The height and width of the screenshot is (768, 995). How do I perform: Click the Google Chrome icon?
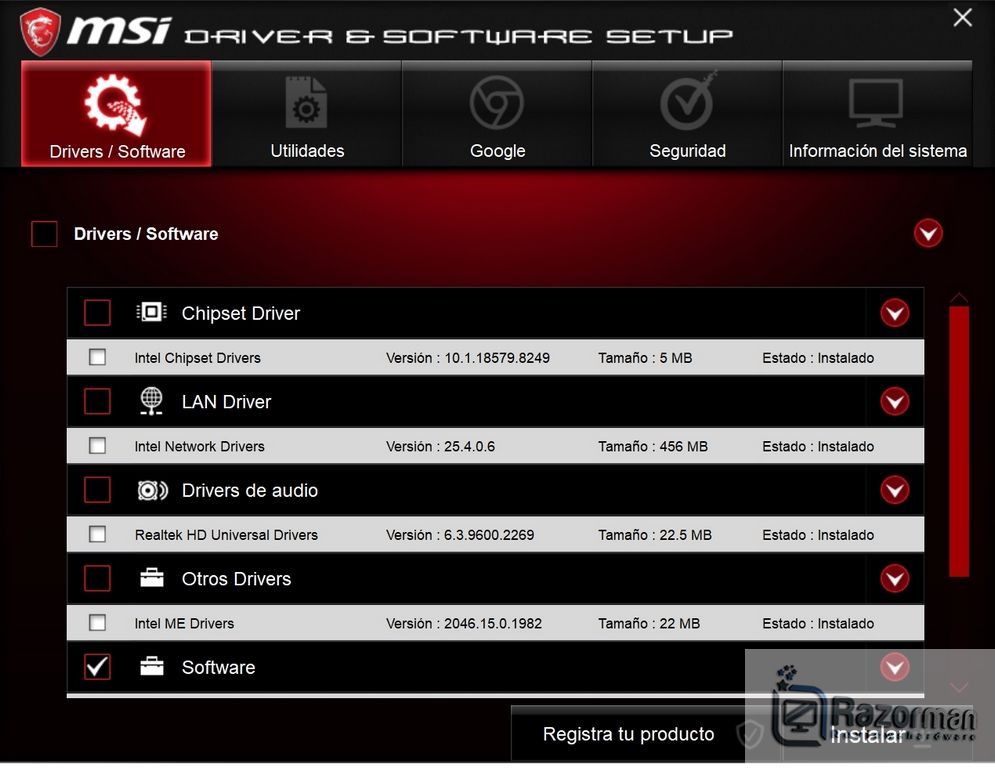(497, 102)
